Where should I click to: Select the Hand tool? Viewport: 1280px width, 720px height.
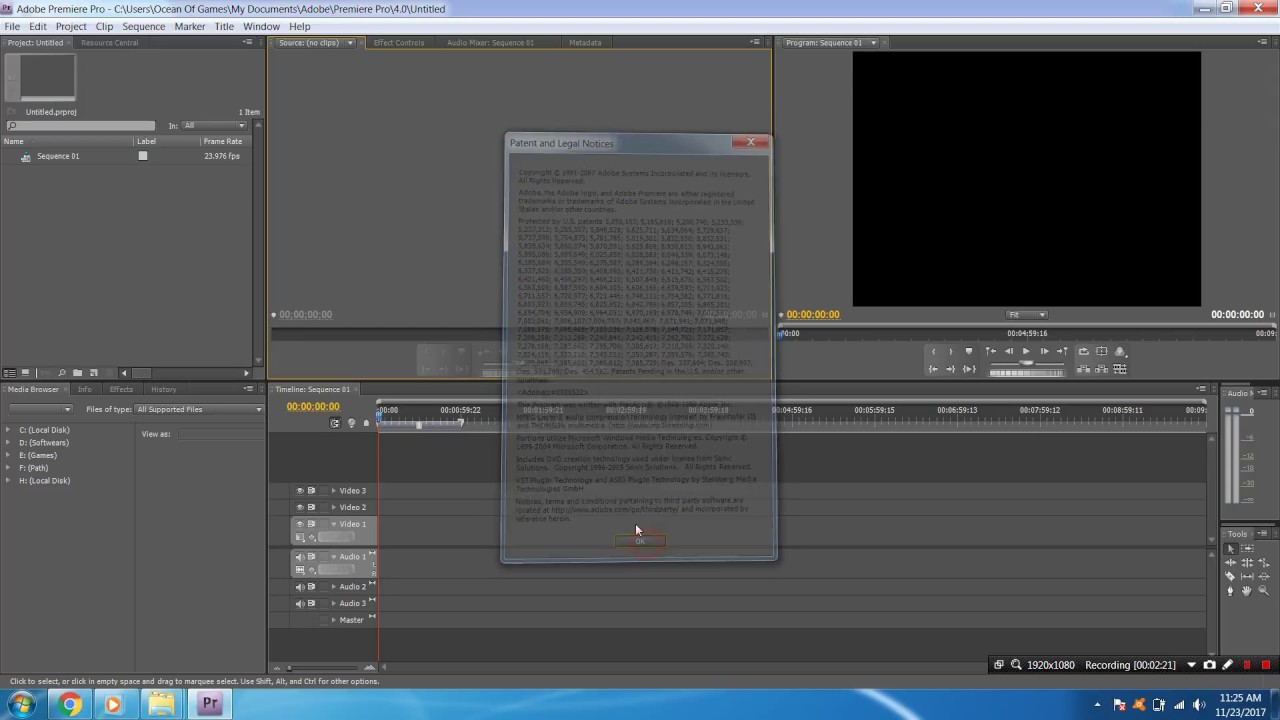click(1247, 591)
